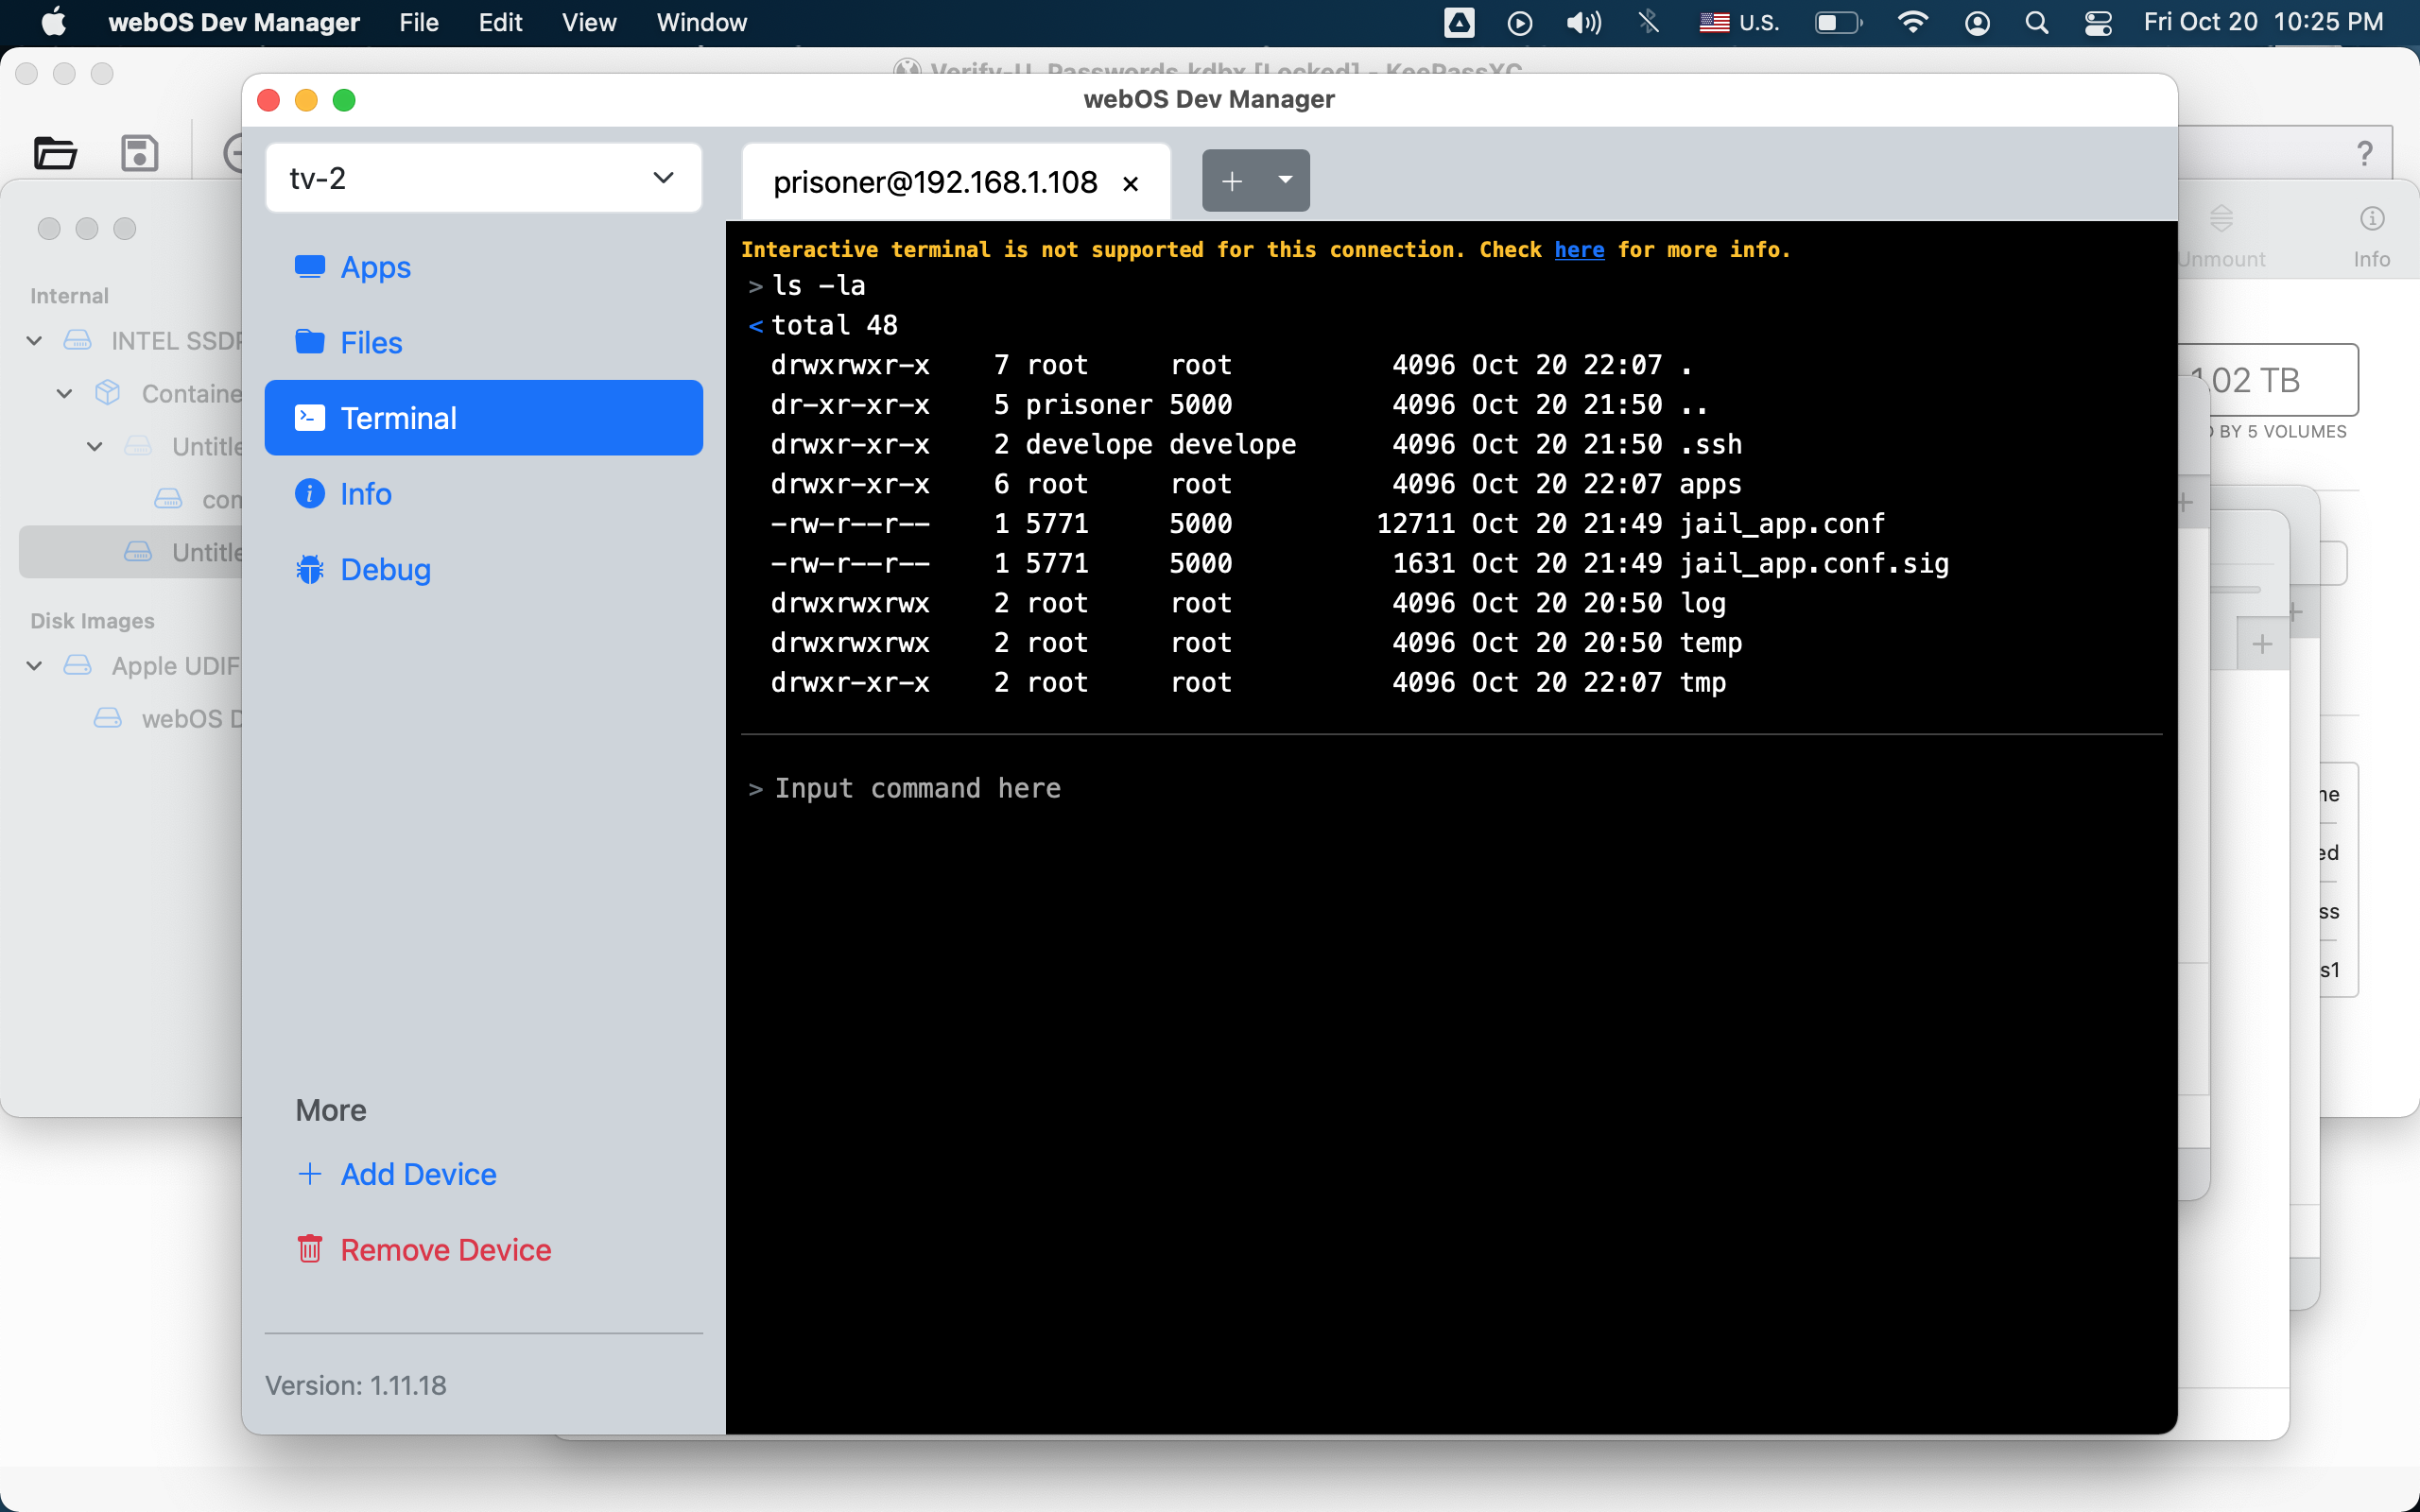This screenshot has width=2420, height=1512.
Task: Click the Wi-Fi status icon
Action: tap(1912, 22)
